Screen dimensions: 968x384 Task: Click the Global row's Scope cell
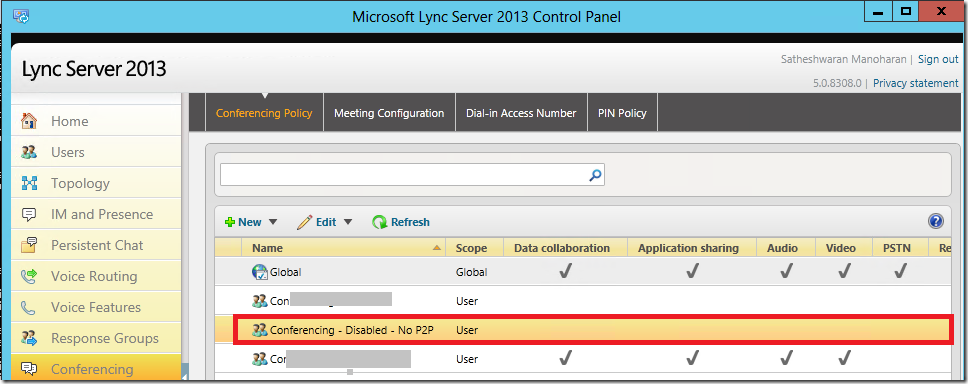tap(471, 272)
